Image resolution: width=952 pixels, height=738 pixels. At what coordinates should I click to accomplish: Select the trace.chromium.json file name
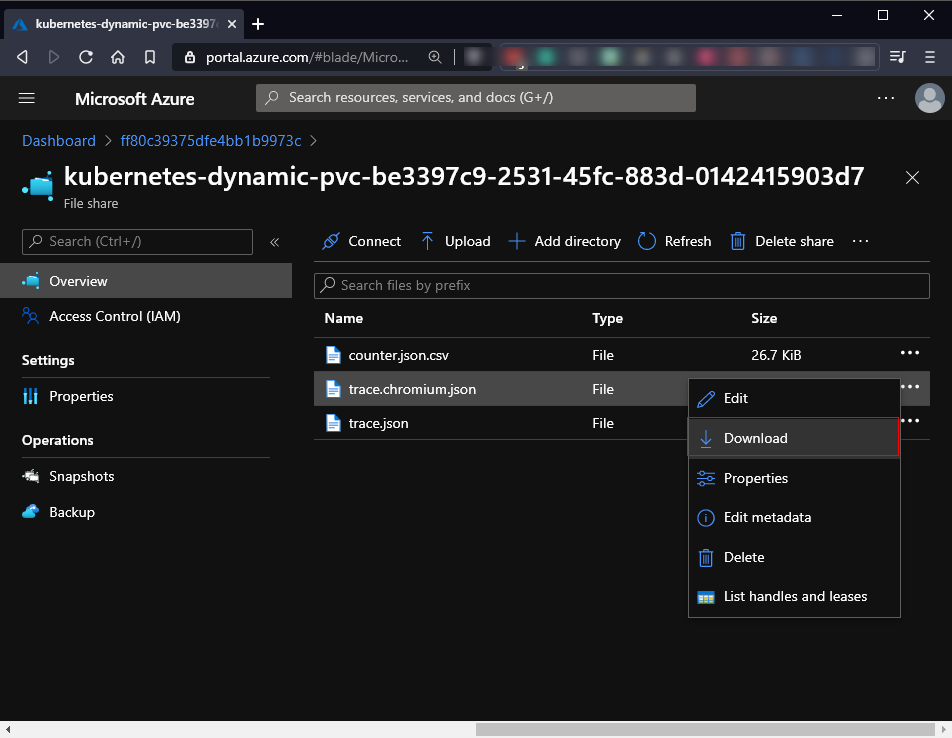click(412, 390)
